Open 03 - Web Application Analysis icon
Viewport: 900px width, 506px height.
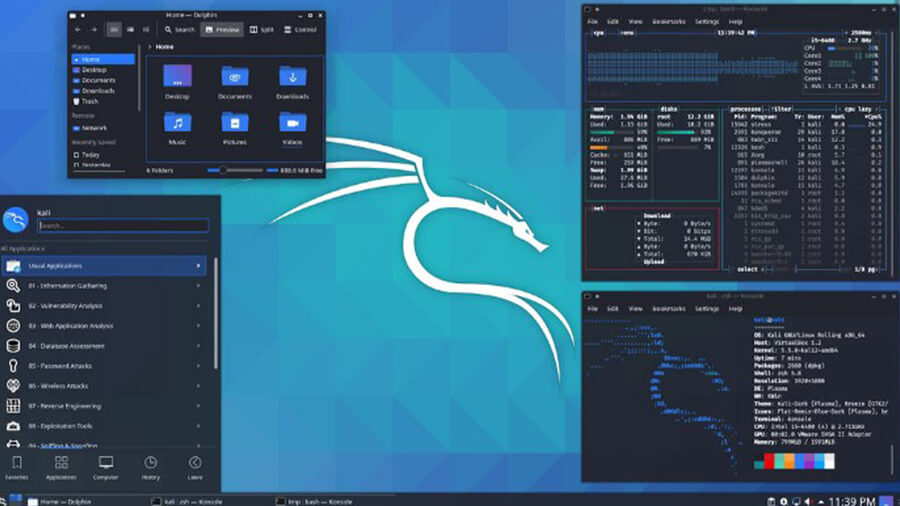pos(13,326)
